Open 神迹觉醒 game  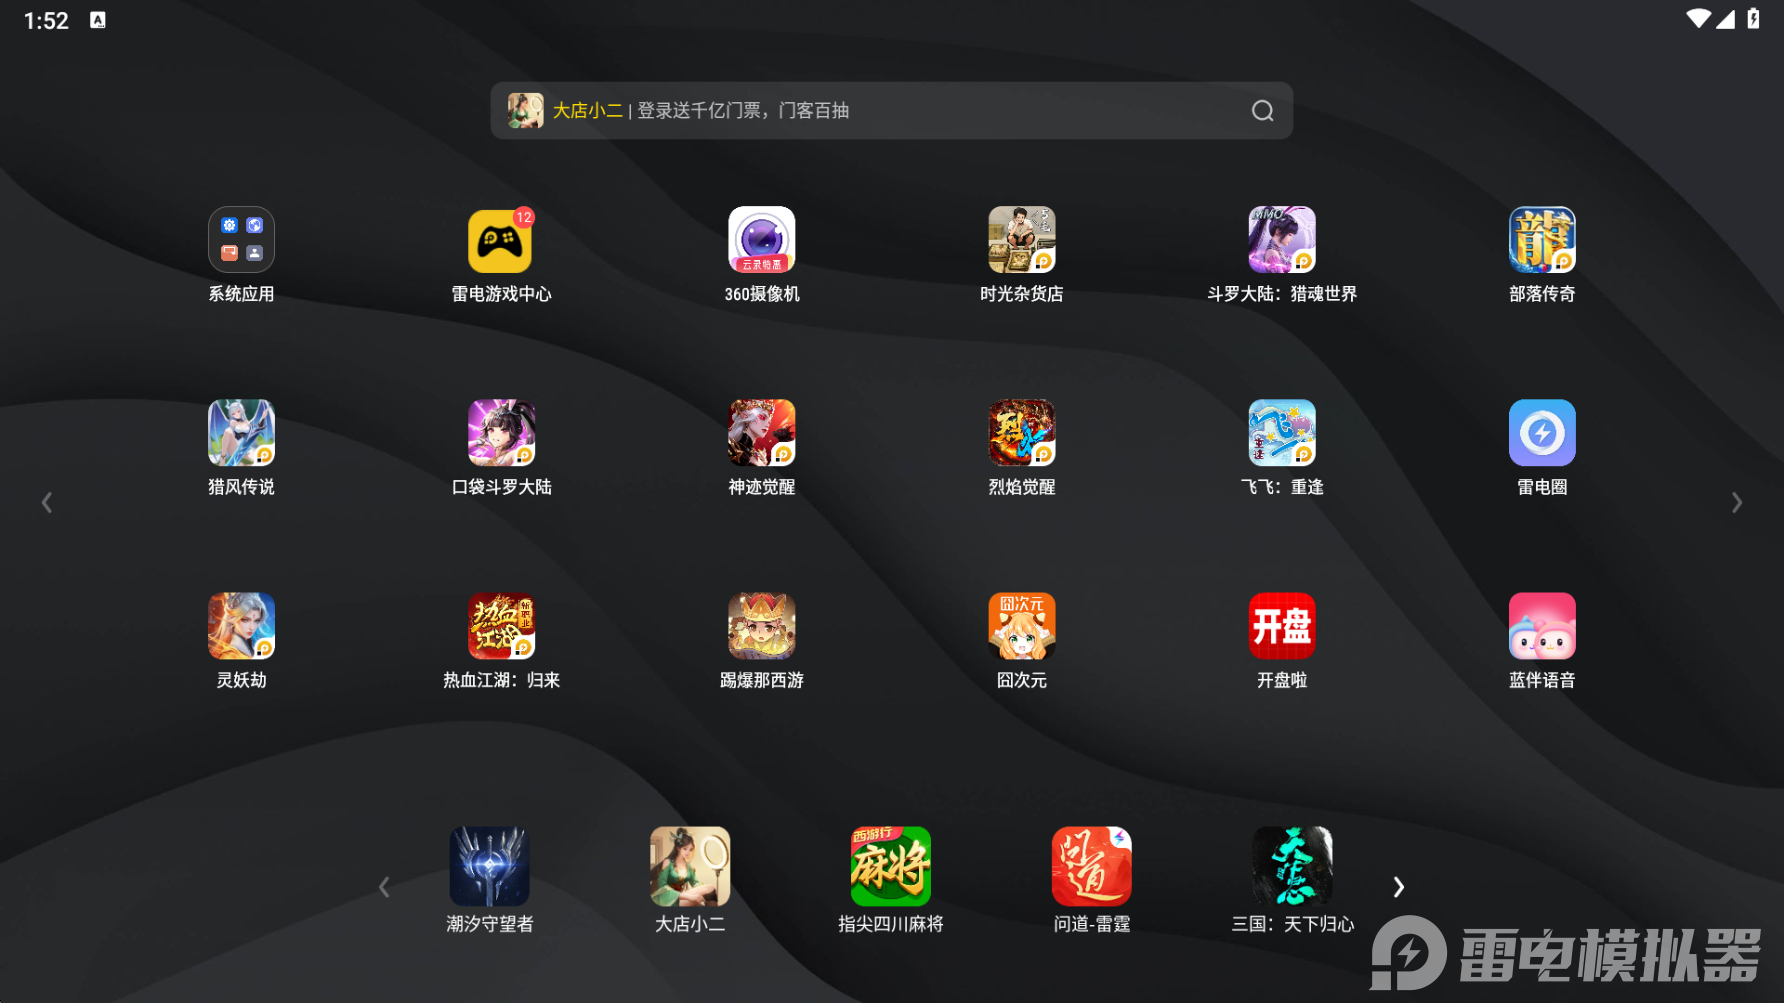[x=761, y=433]
